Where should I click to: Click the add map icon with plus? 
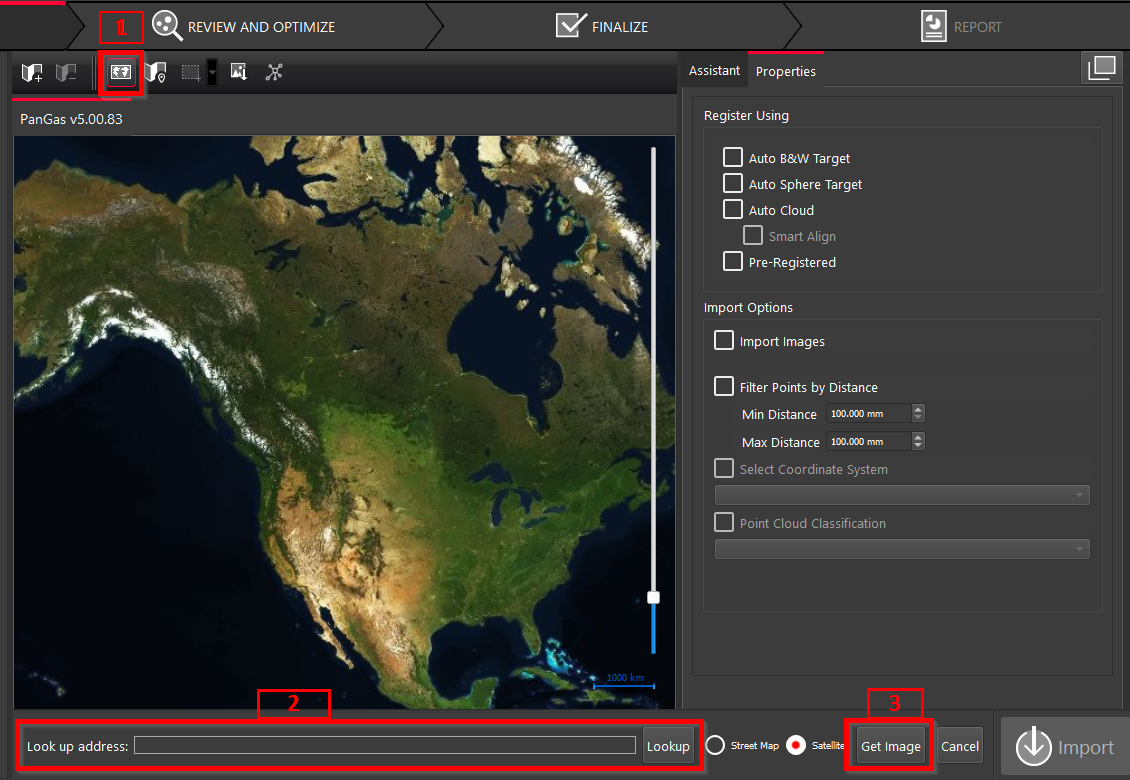tap(32, 73)
